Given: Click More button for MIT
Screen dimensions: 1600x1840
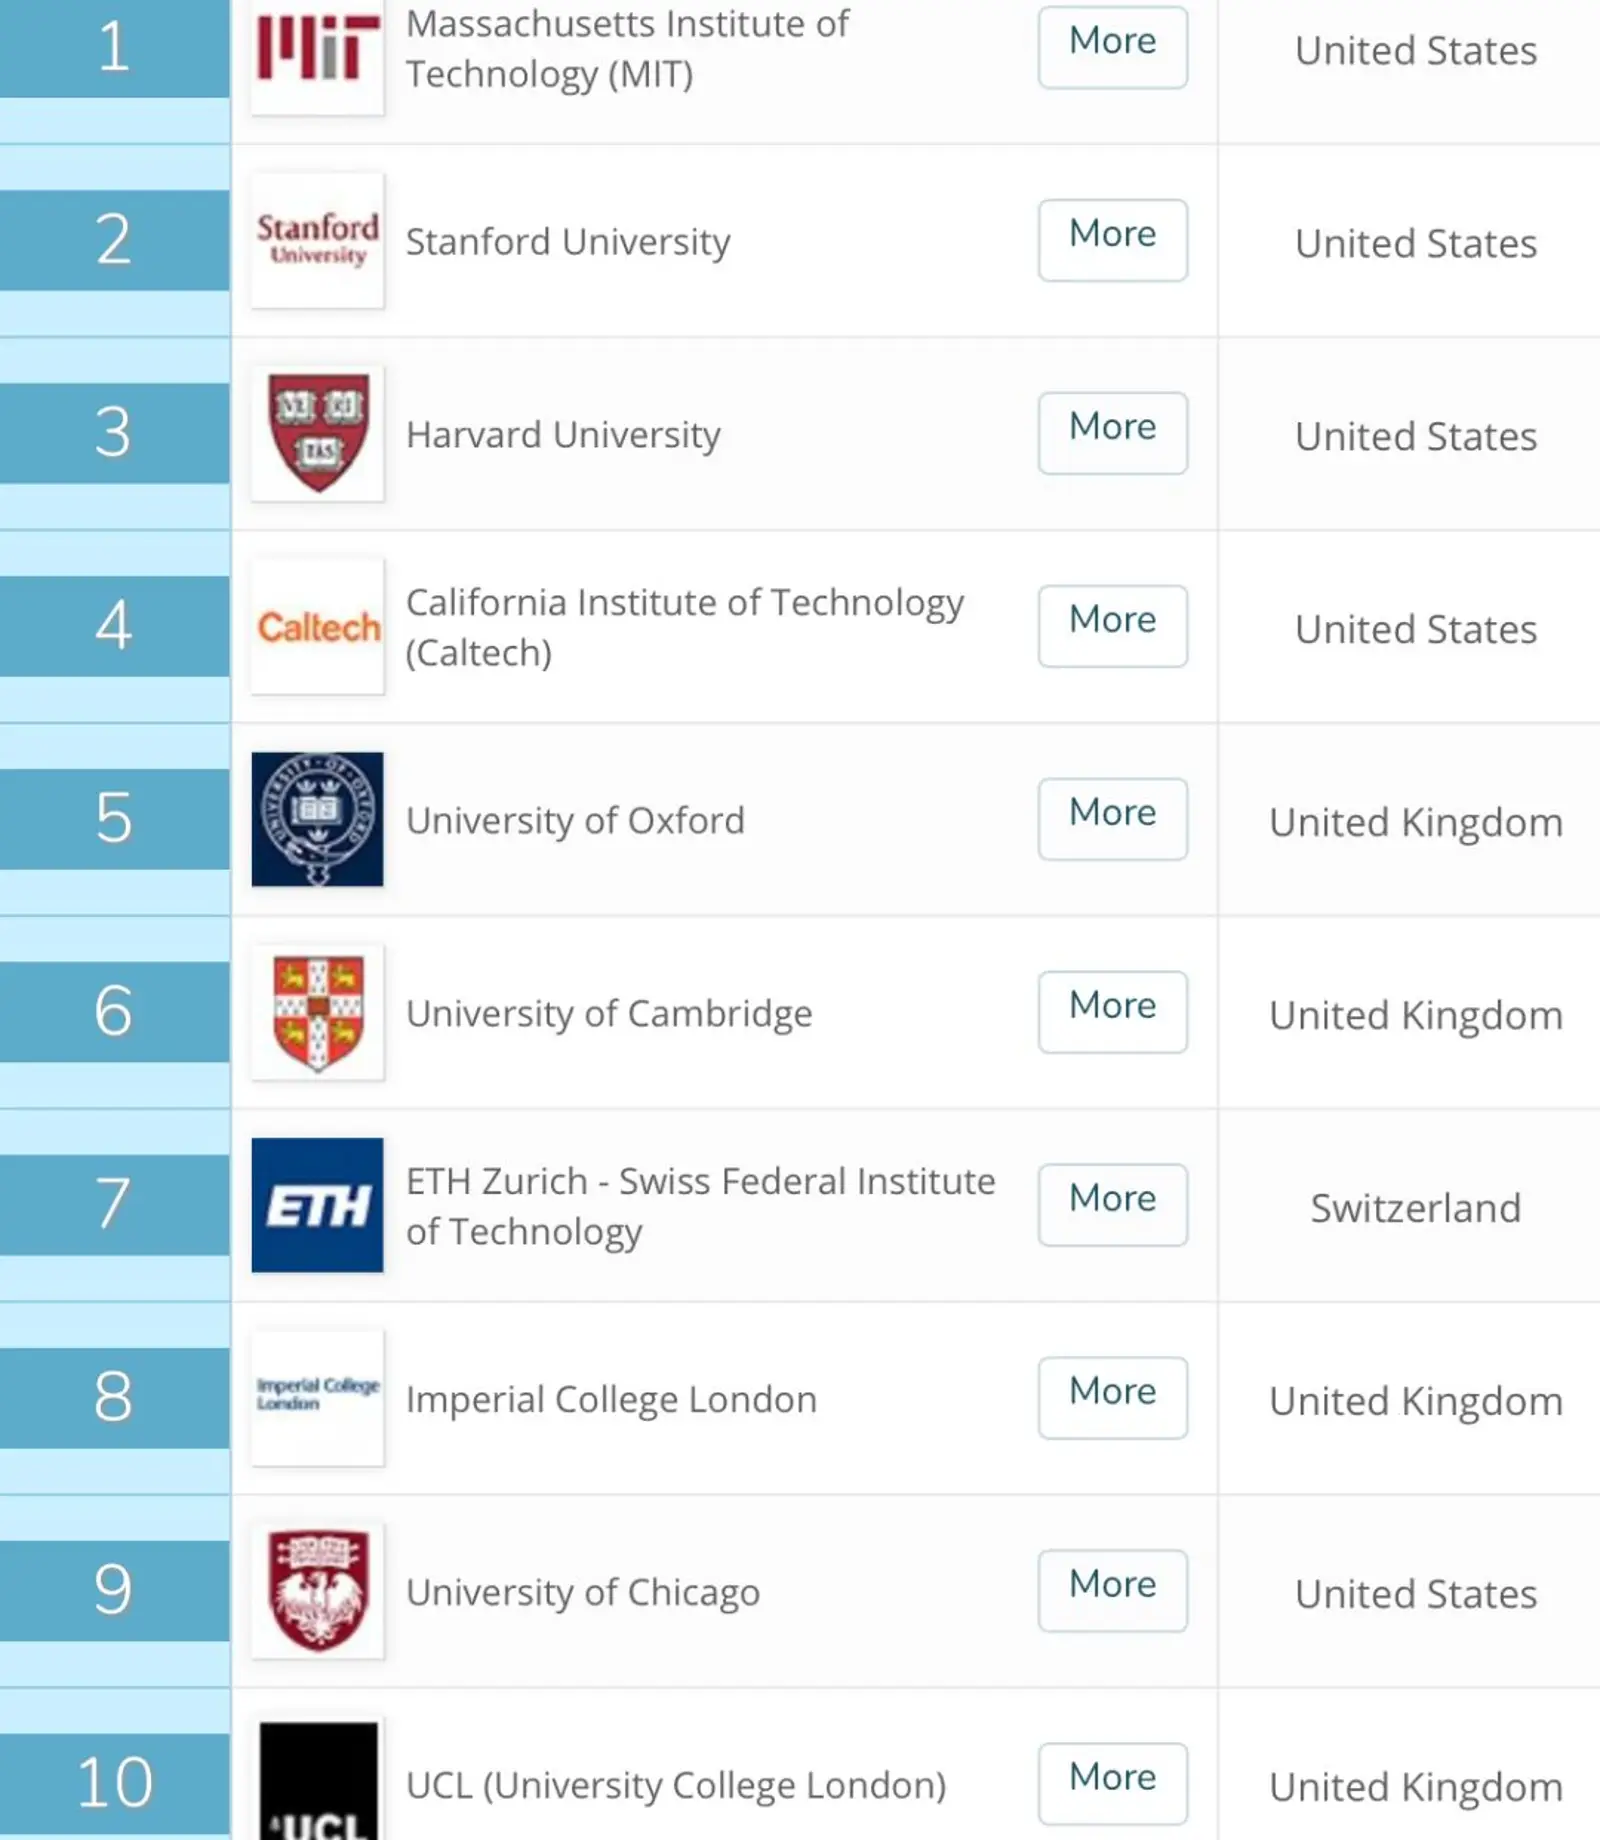Looking at the screenshot, I should pos(1112,47).
